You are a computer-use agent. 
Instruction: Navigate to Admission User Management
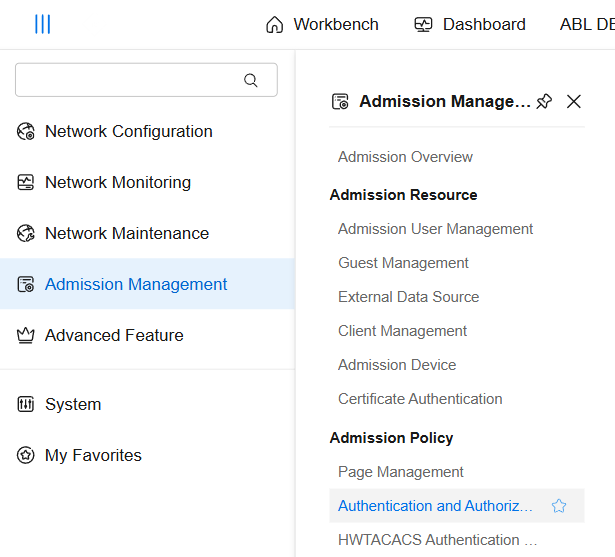[435, 229]
